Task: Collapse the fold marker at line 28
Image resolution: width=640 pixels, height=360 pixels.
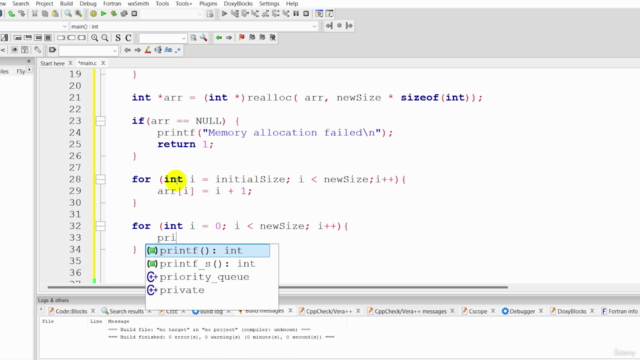Action: click(x=100, y=179)
